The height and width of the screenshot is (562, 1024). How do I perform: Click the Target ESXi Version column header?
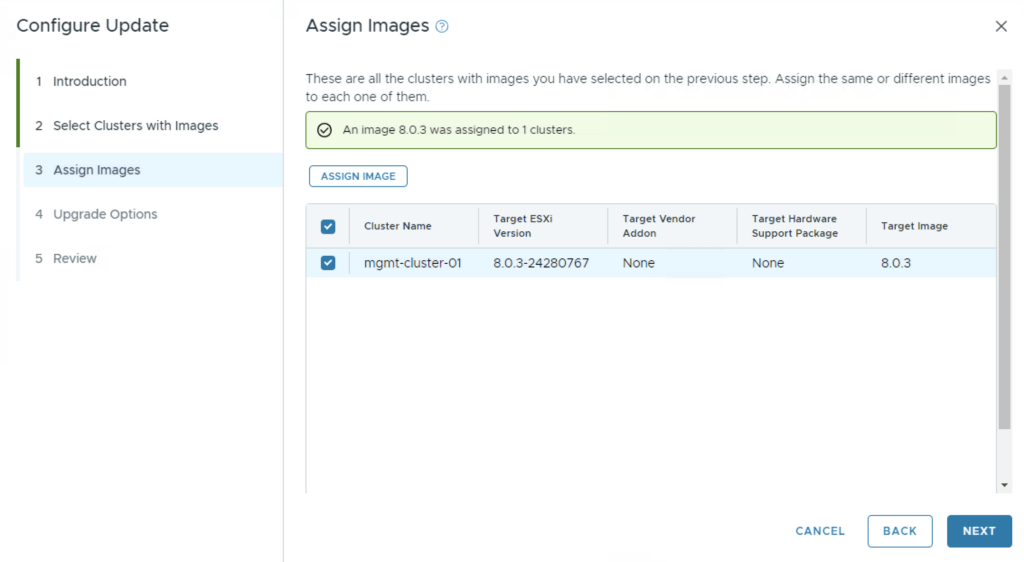(527, 226)
